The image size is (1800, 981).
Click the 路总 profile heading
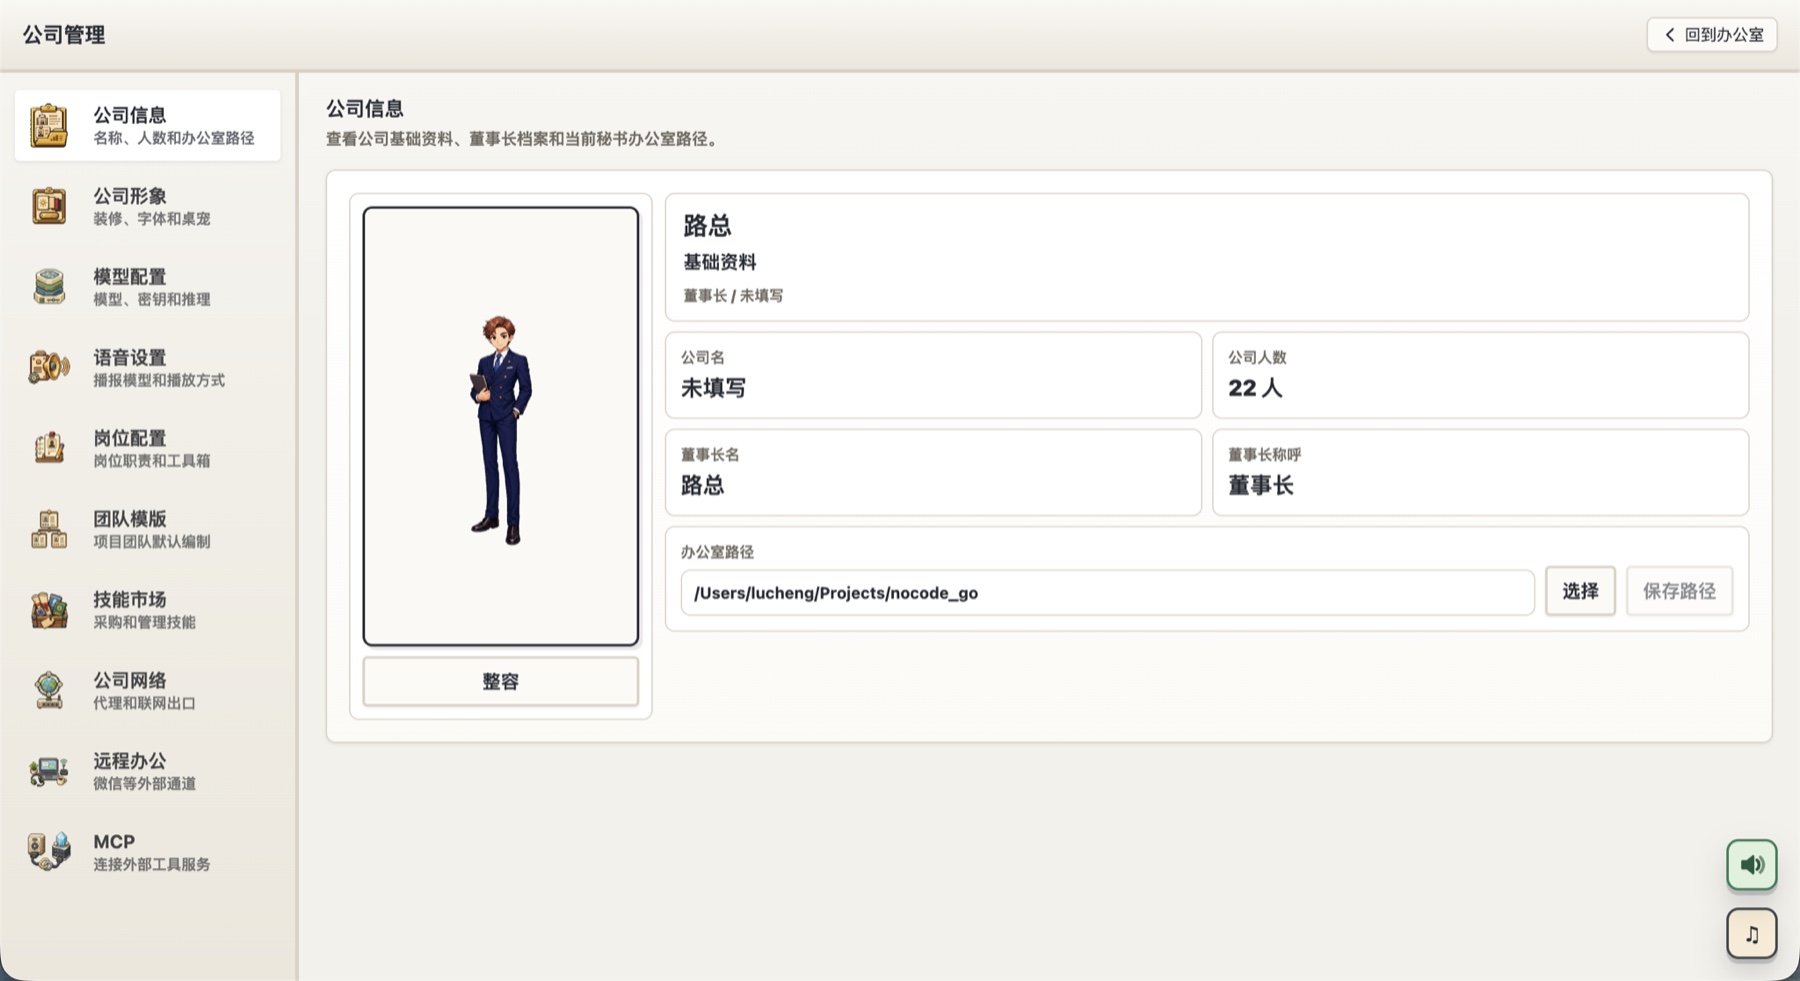[x=707, y=226]
